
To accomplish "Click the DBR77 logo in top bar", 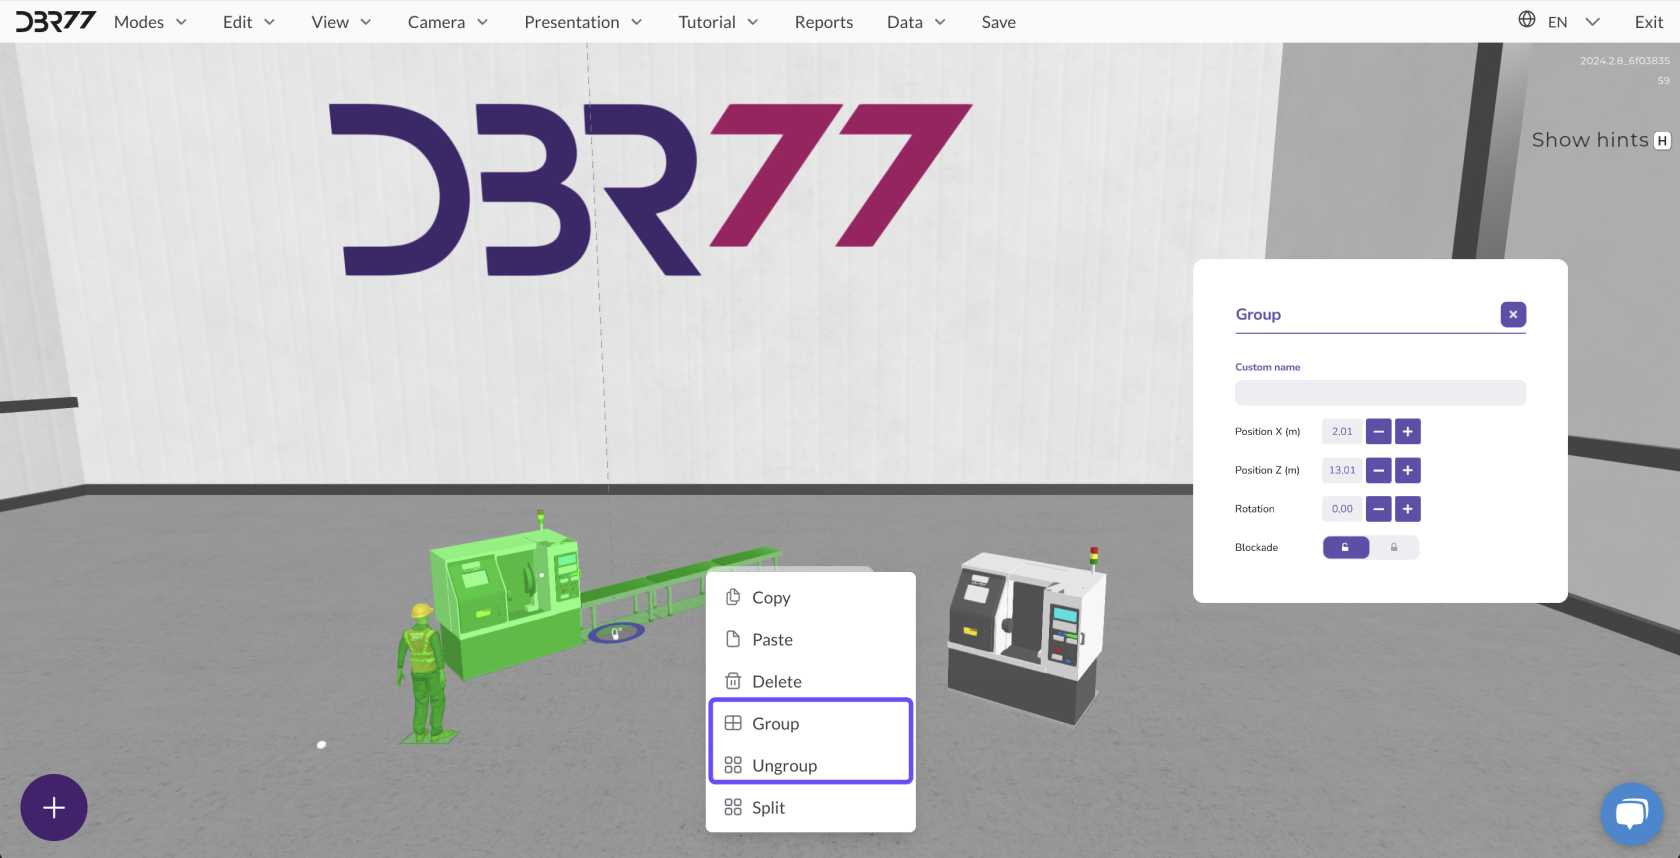I will (56, 21).
